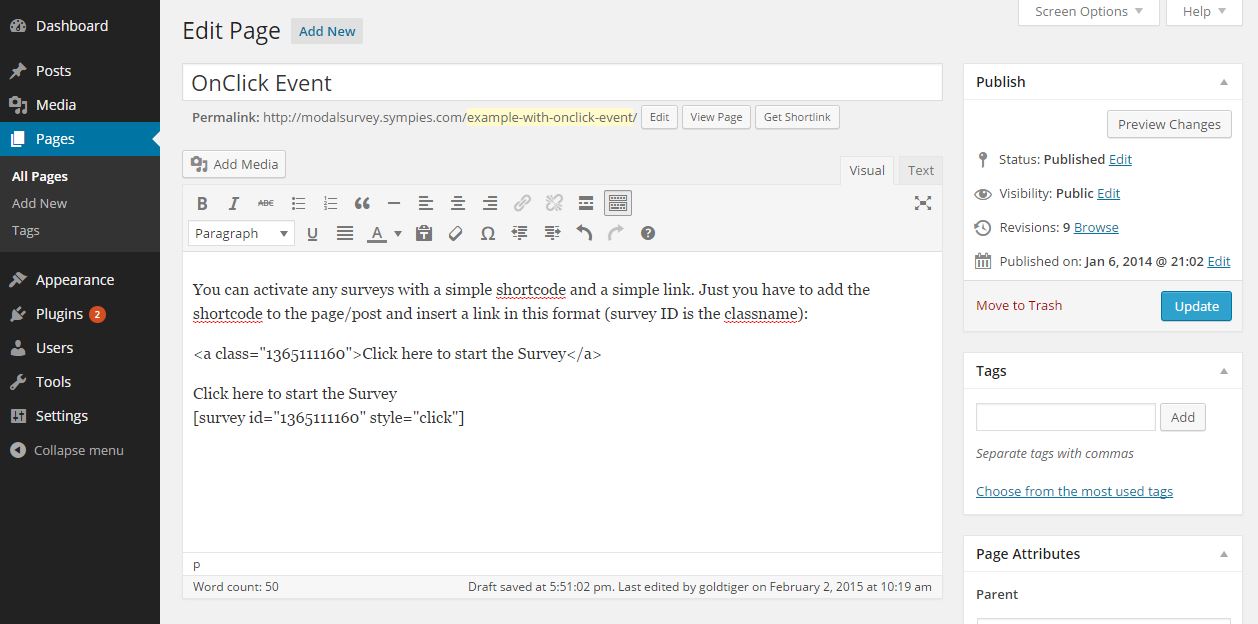Open the Media menu
This screenshot has width=1258, height=624.
[x=80, y=105]
